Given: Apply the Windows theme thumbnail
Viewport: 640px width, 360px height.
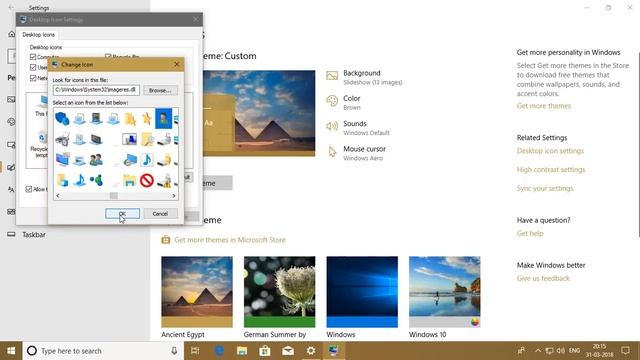Looking at the screenshot, I should pos(362,292).
